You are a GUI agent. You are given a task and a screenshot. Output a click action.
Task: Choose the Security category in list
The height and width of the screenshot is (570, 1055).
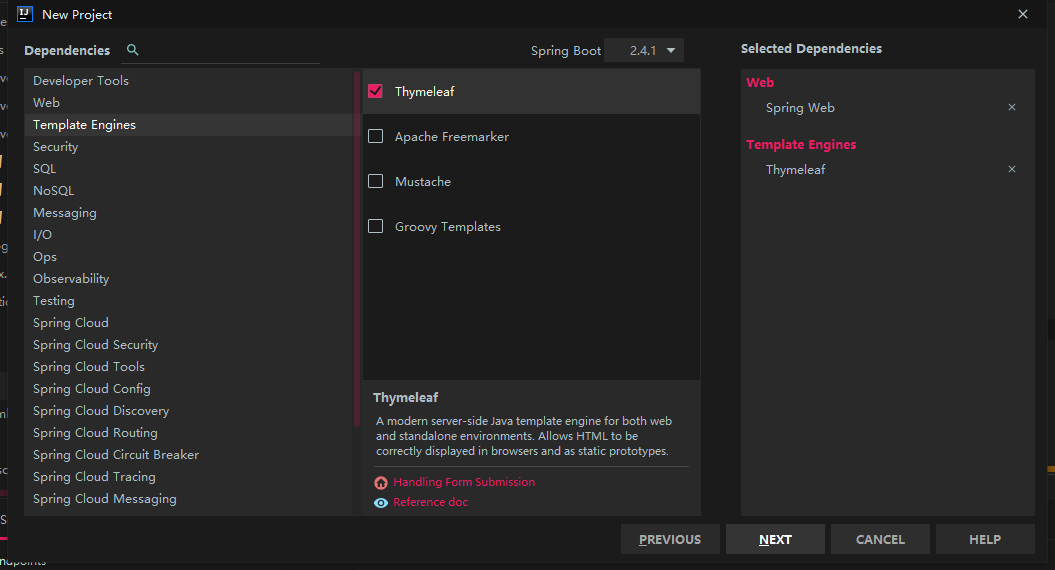coord(56,147)
